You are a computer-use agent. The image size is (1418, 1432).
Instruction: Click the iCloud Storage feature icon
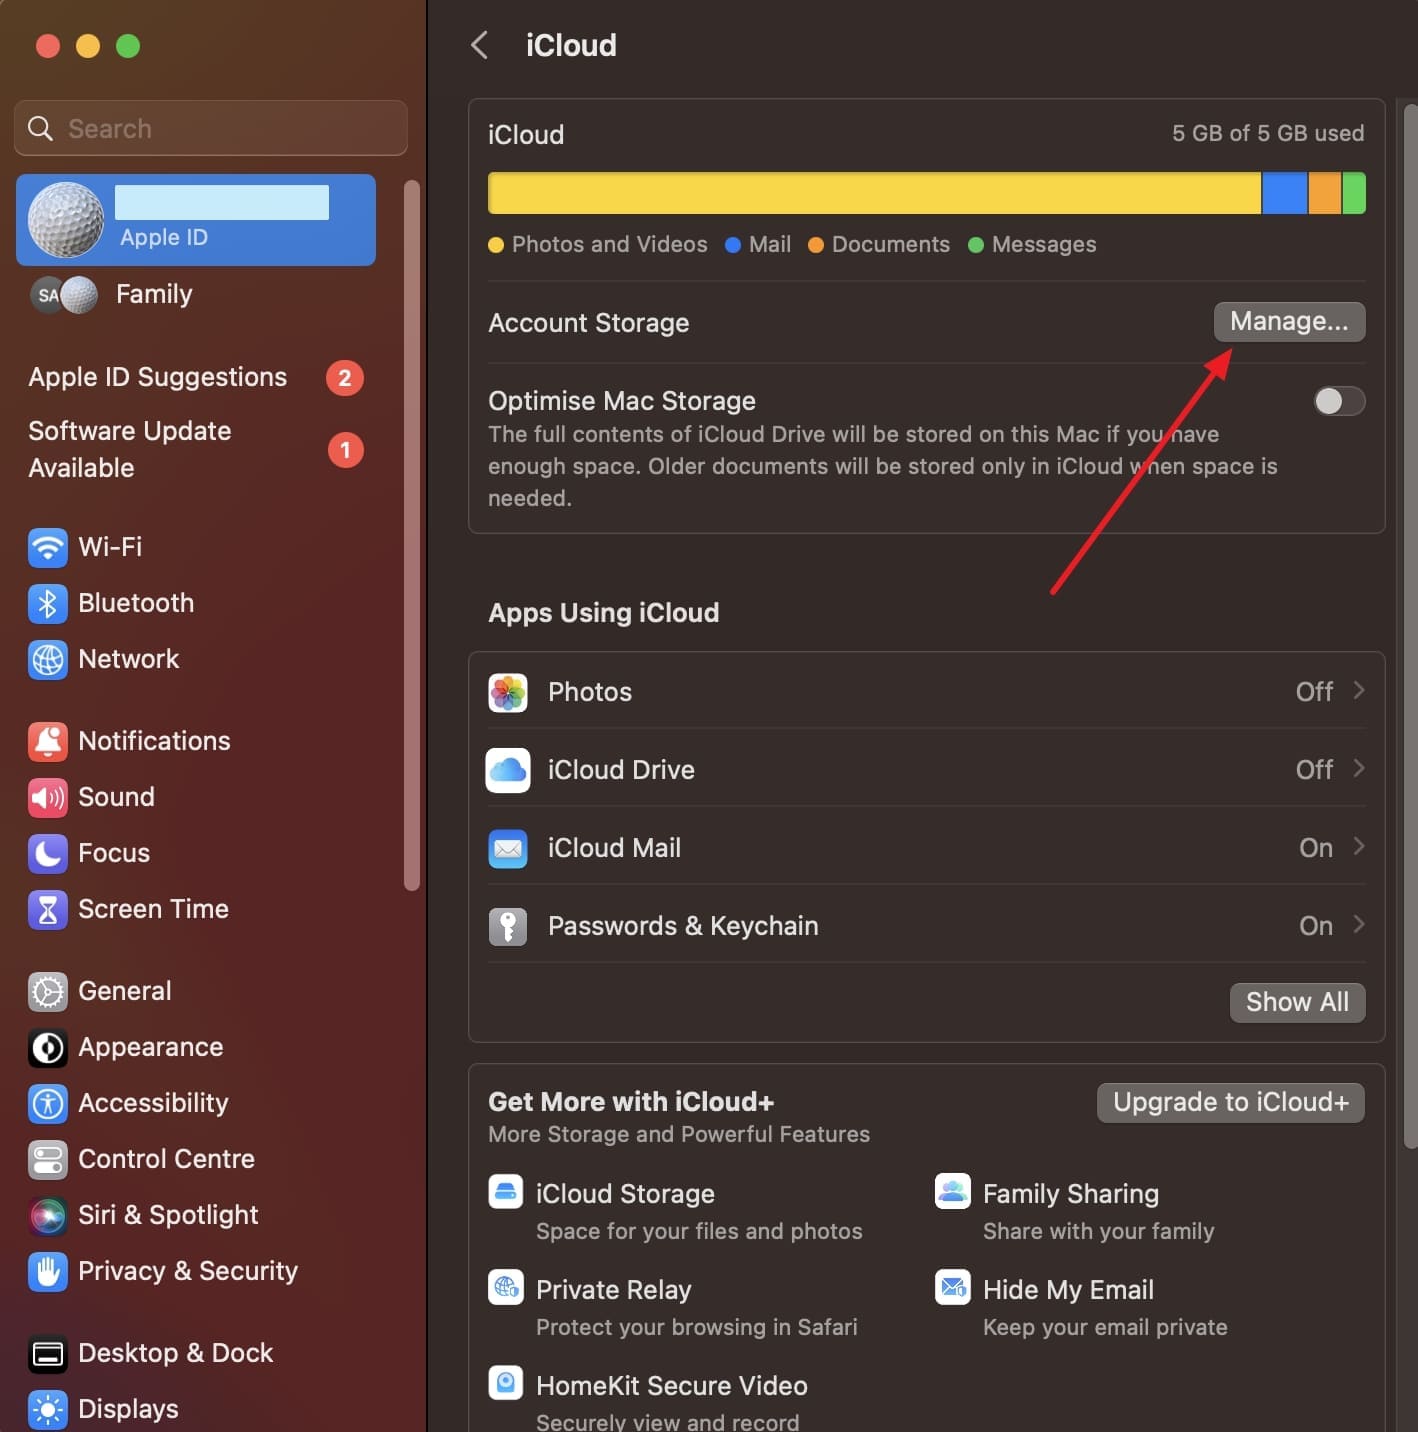[506, 1192]
